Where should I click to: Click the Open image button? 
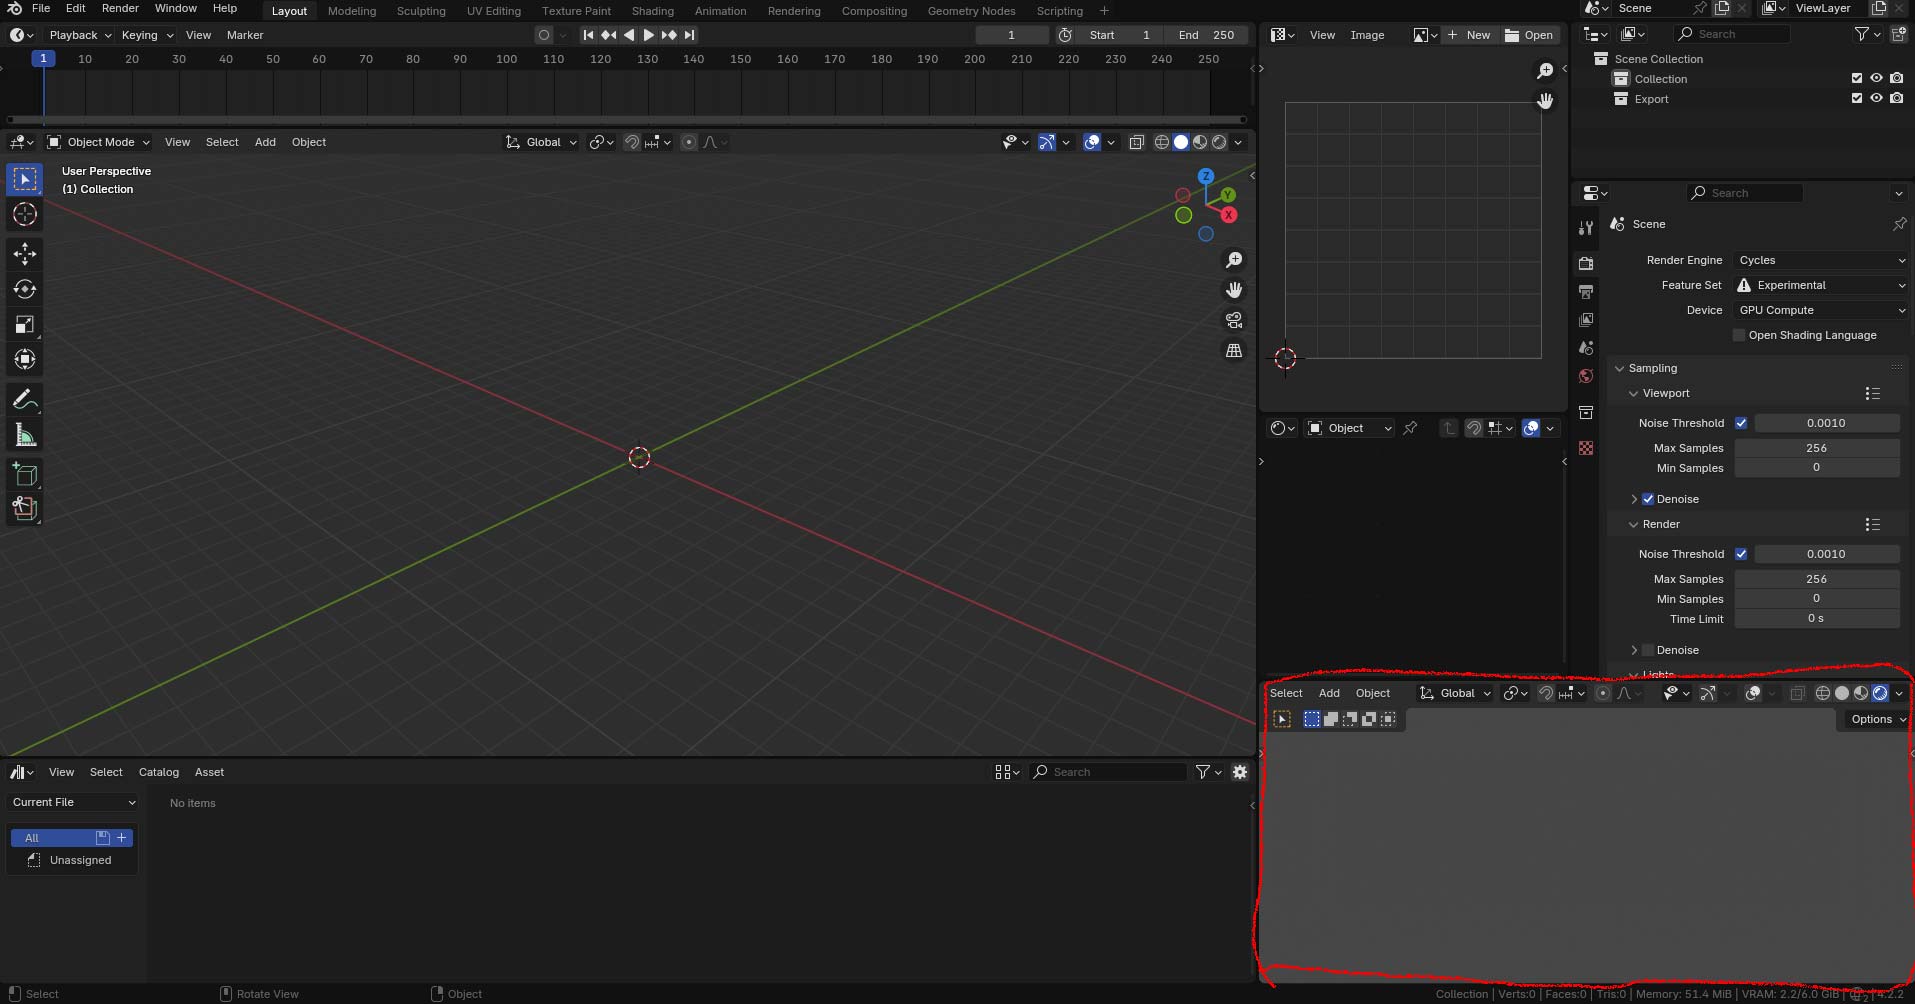tap(1529, 35)
